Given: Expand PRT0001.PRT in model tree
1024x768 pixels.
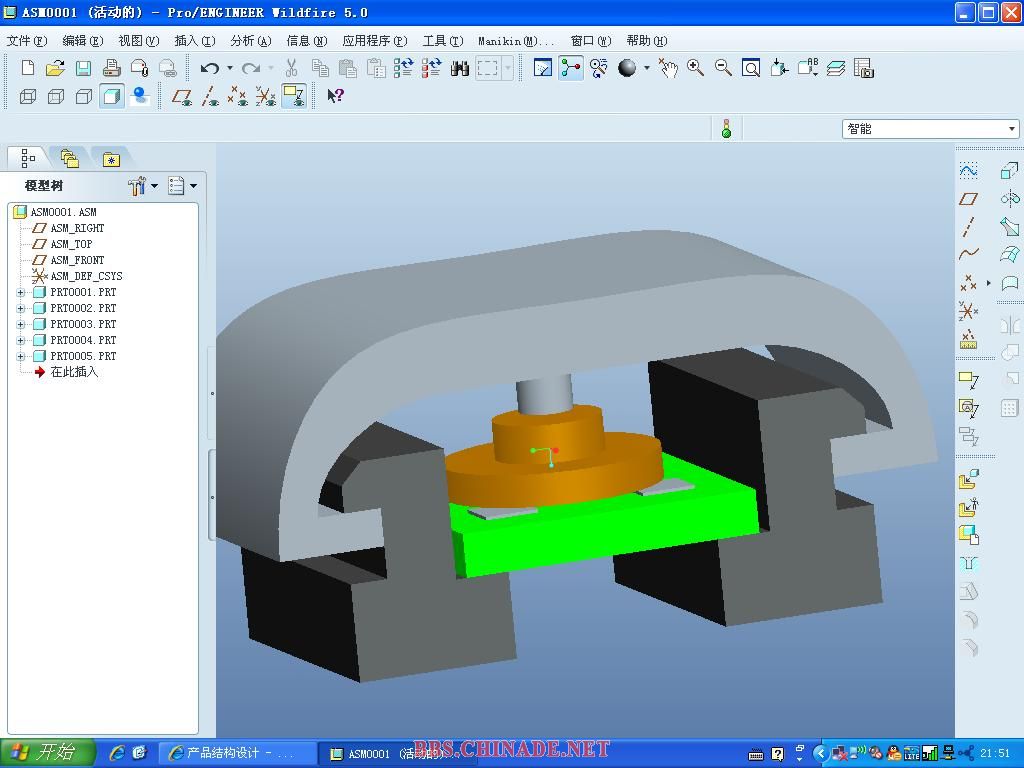Looking at the screenshot, I should [x=20, y=293].
